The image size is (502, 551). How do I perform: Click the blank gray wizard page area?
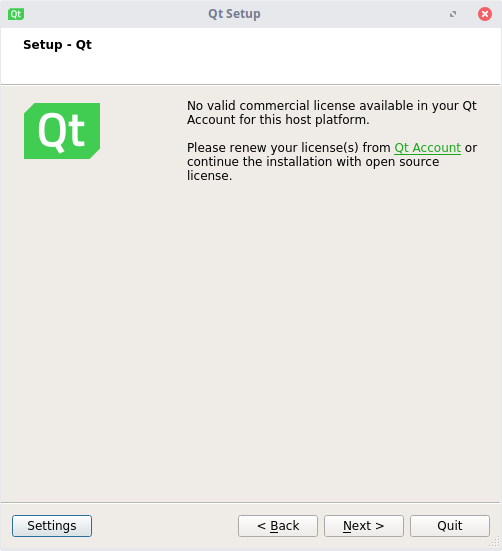tap(251, 334)
